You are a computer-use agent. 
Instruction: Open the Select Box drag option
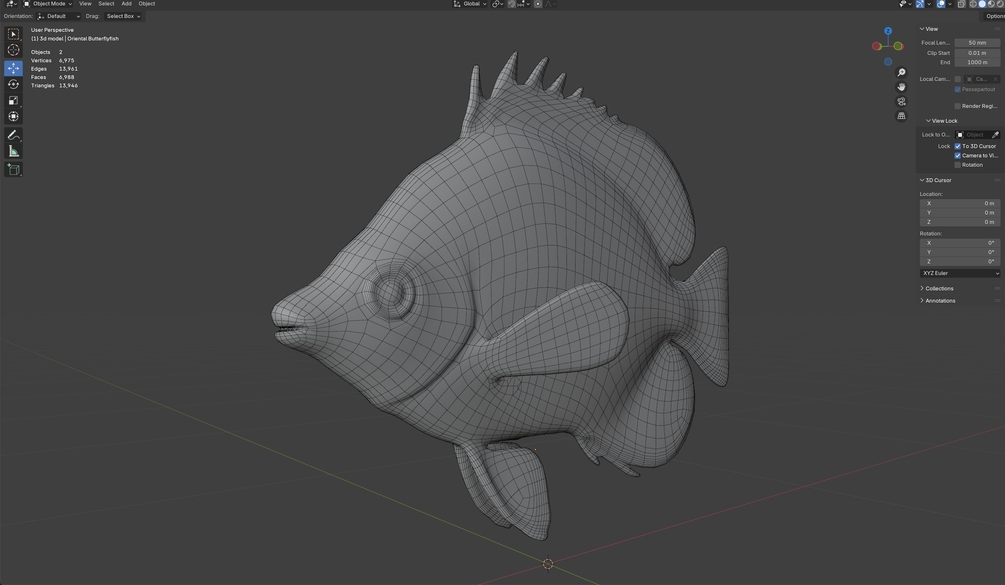click(123, 16)
